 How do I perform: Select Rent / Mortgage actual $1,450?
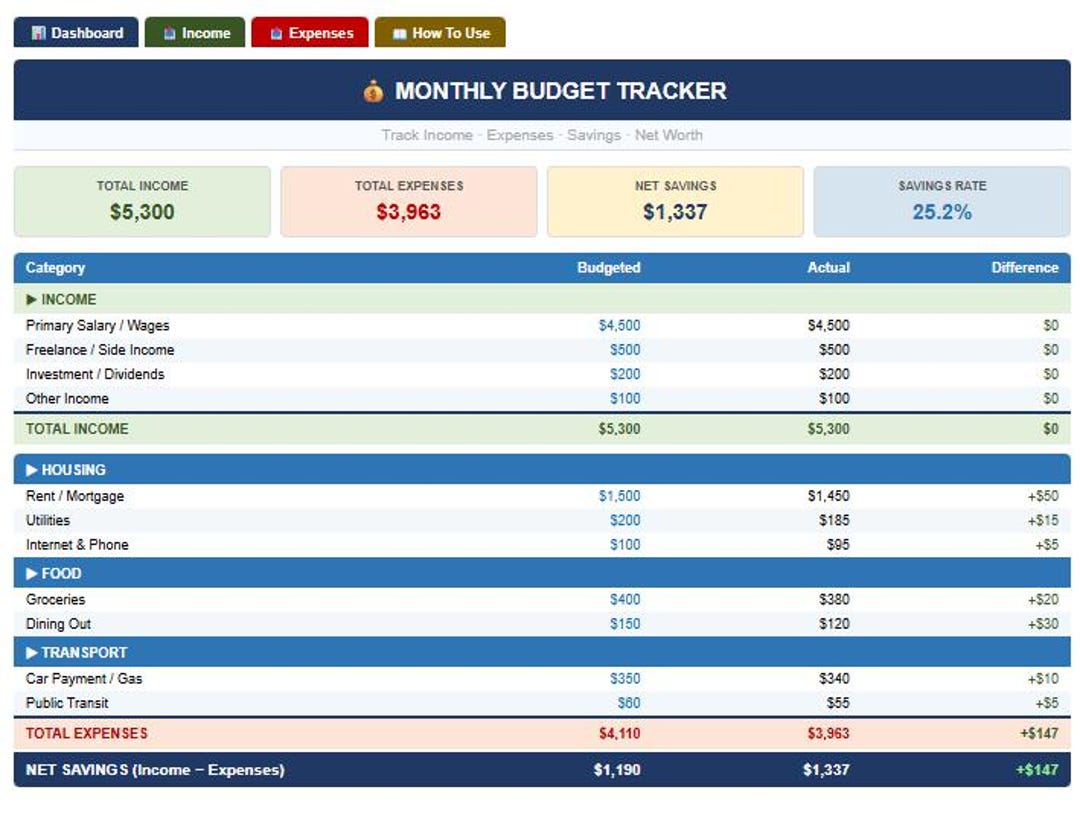829,496
